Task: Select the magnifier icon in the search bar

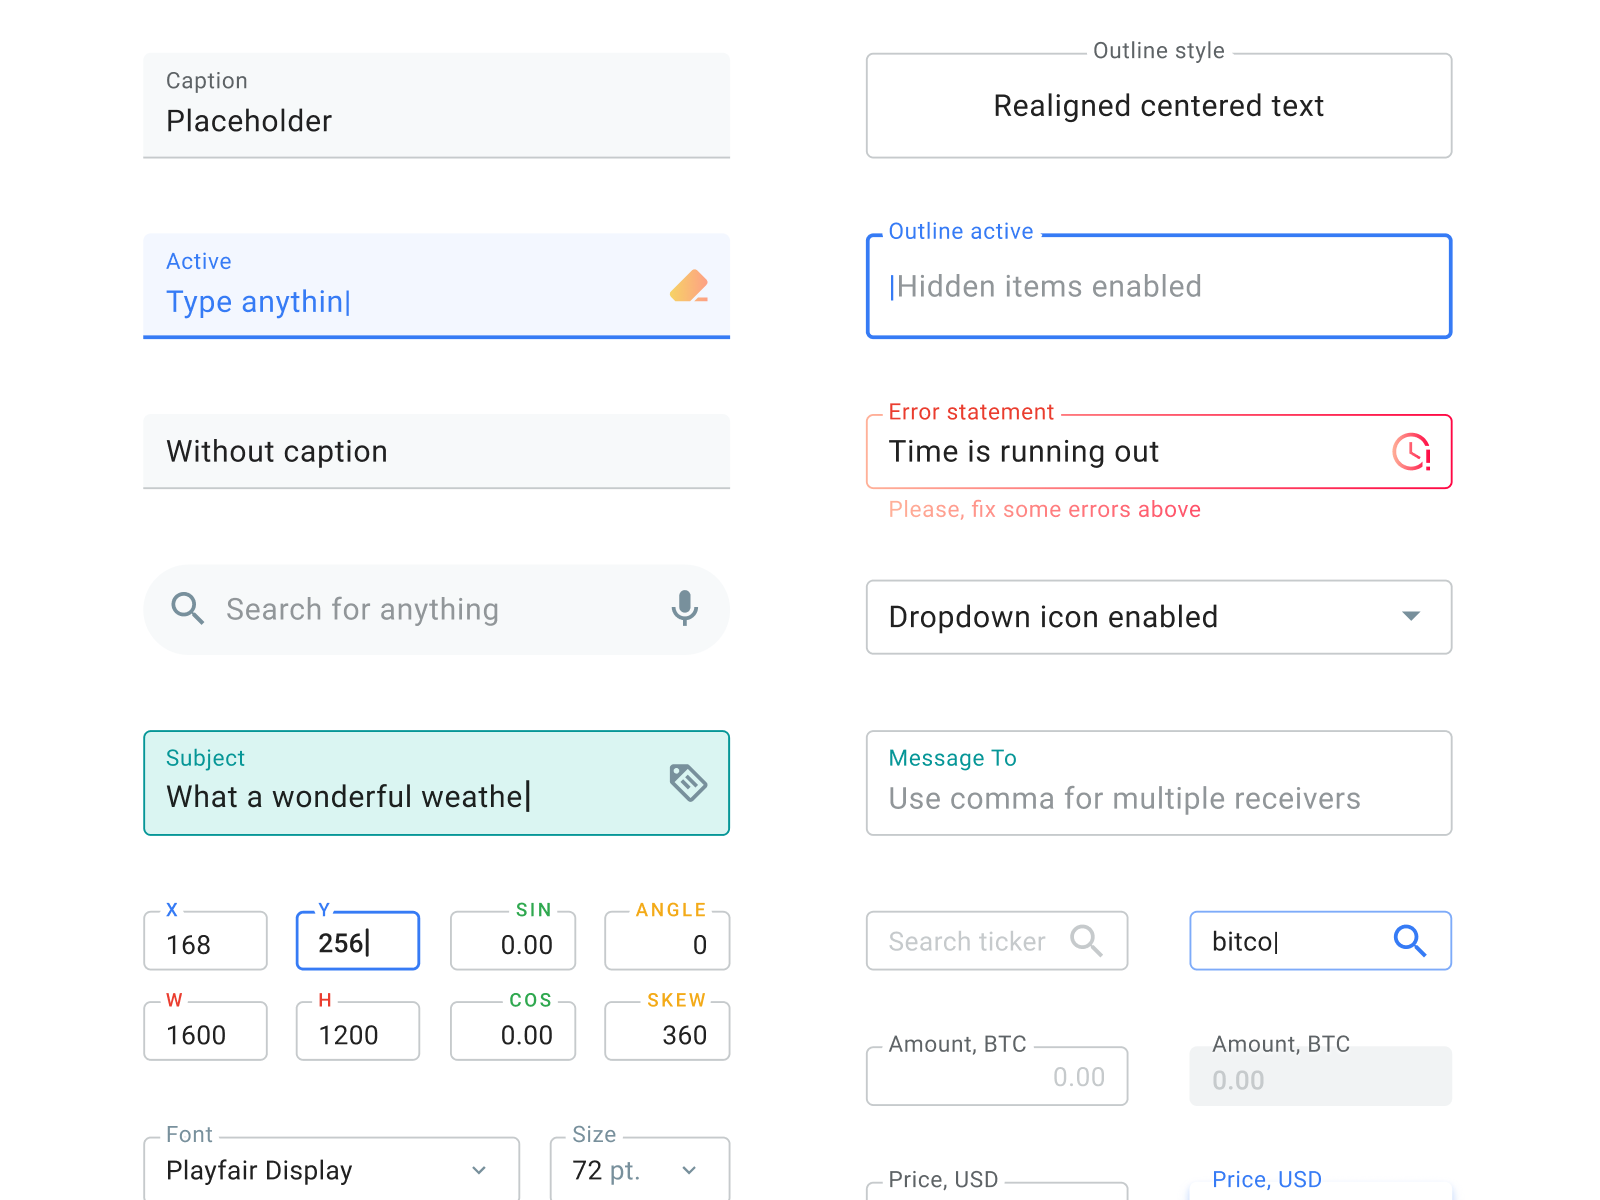Action: 187,609
